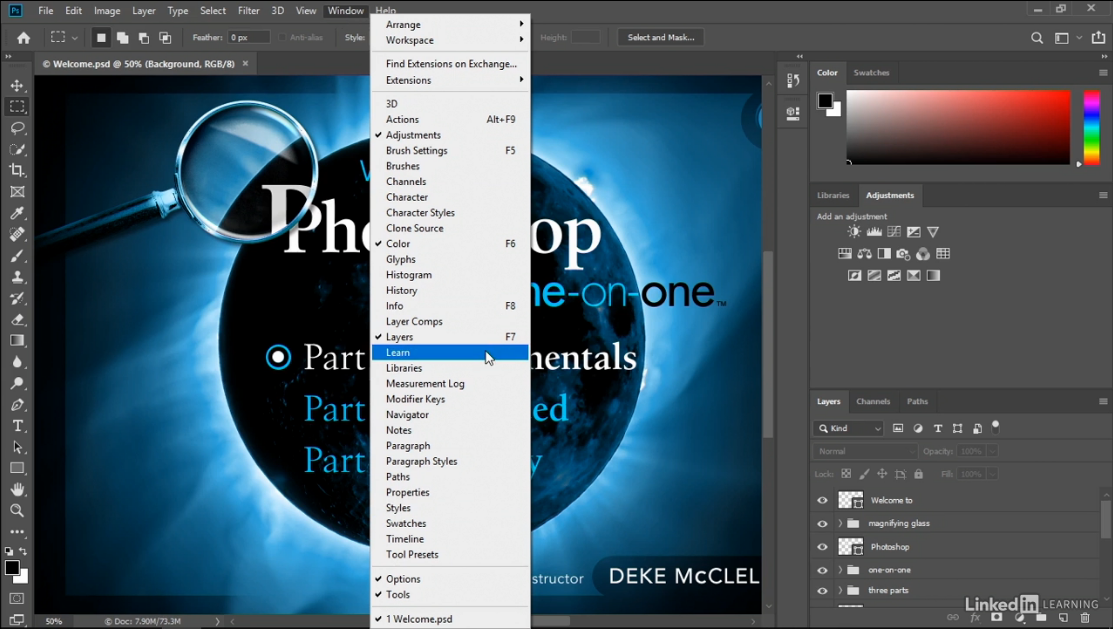
Task: Uncheck Tools in the Window menu
Action: click(x=450, y=595)
